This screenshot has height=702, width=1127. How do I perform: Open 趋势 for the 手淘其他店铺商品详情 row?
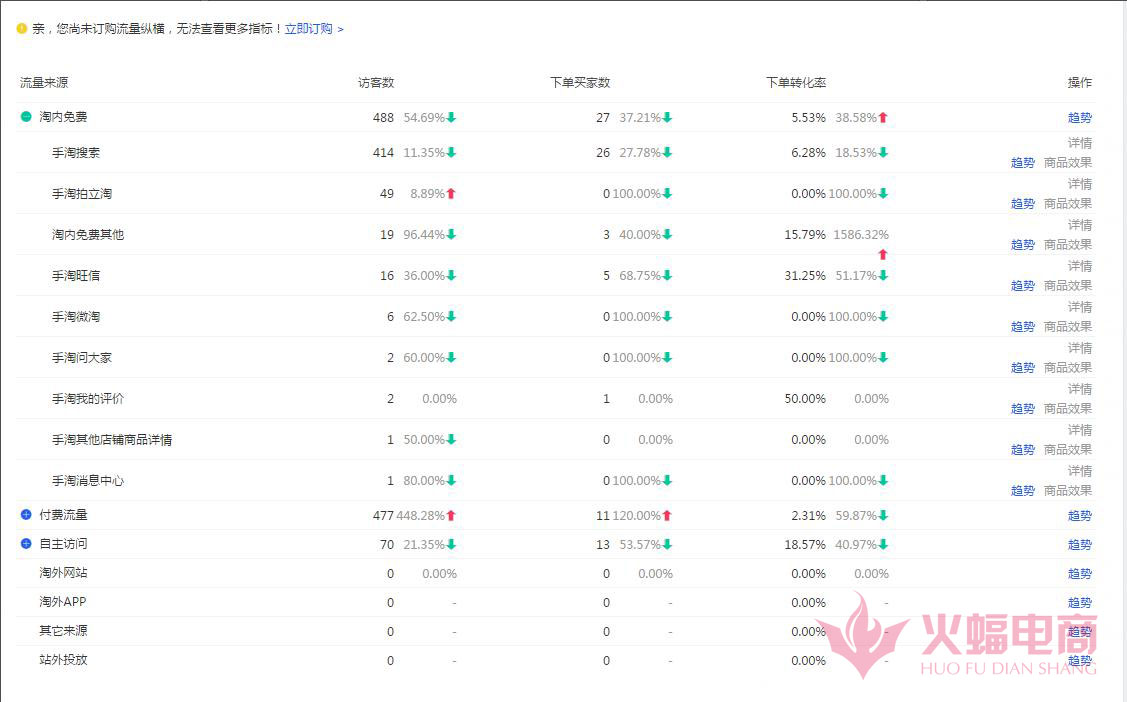point(1023,449)
